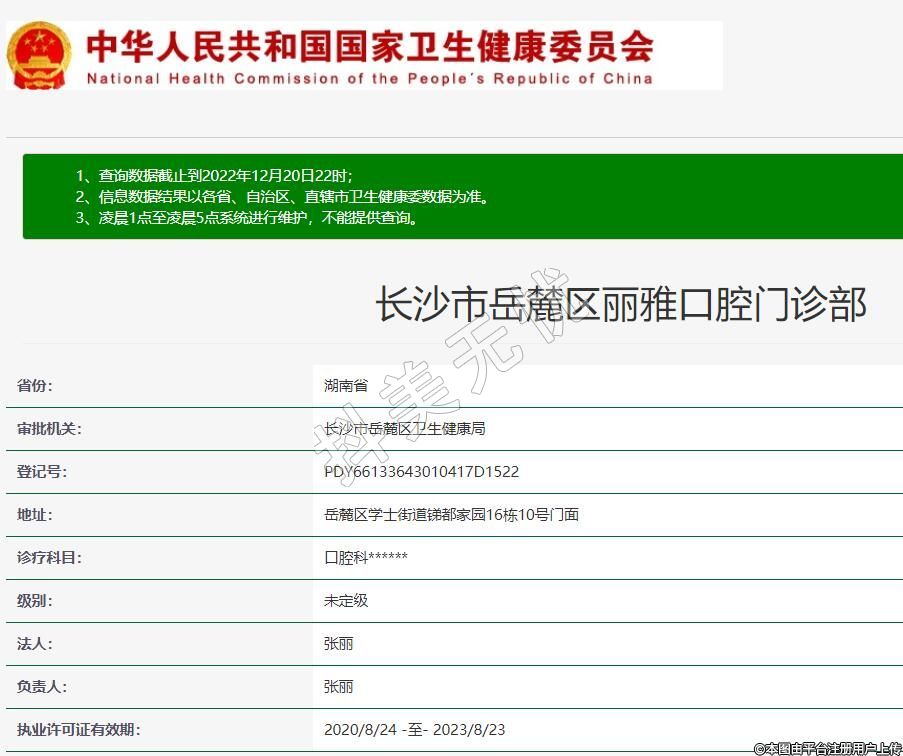Select the registration number PDY66133643010417D1522
Image resolution: width=903 pixels, height=756 pixels.
421,472
